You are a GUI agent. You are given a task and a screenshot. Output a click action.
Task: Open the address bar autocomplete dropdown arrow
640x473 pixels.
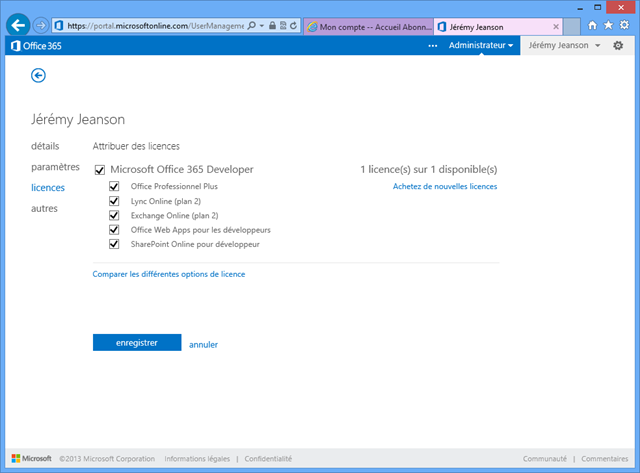coord(262,26)
